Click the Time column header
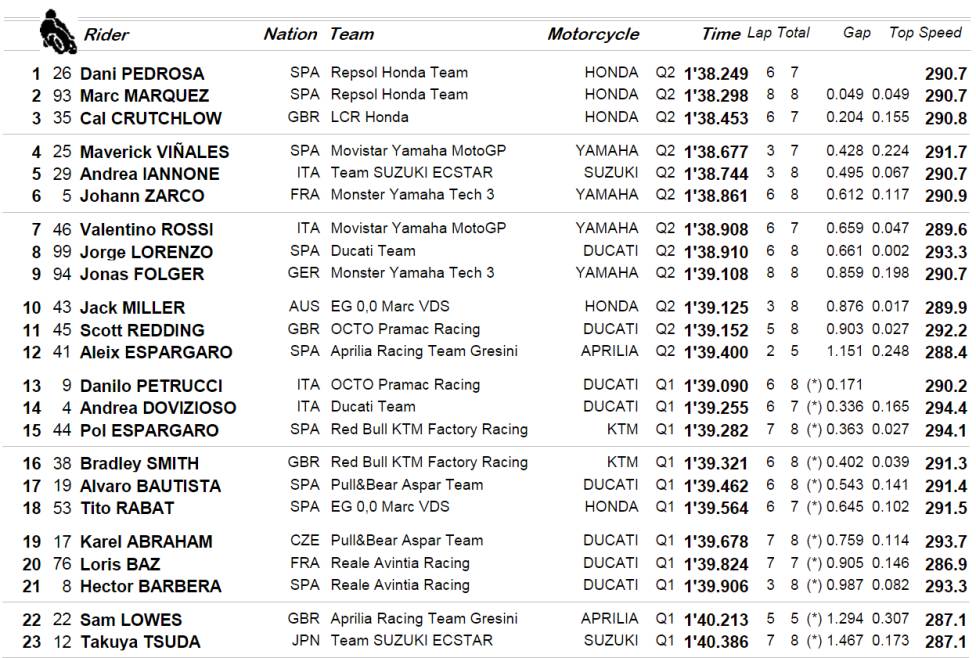The width and height of the screenshot is (976, 658). 720,34
